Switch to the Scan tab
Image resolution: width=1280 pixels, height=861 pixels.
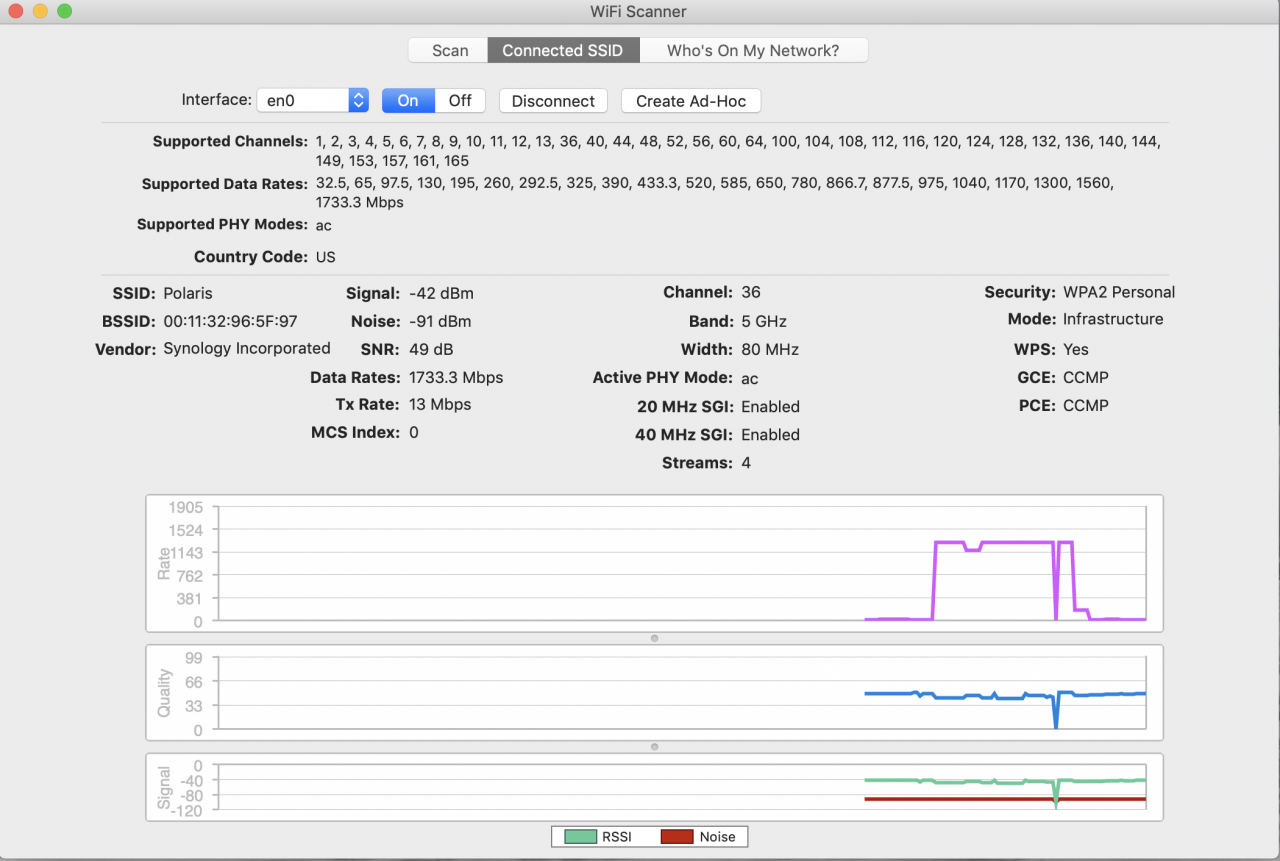[449, 50]
